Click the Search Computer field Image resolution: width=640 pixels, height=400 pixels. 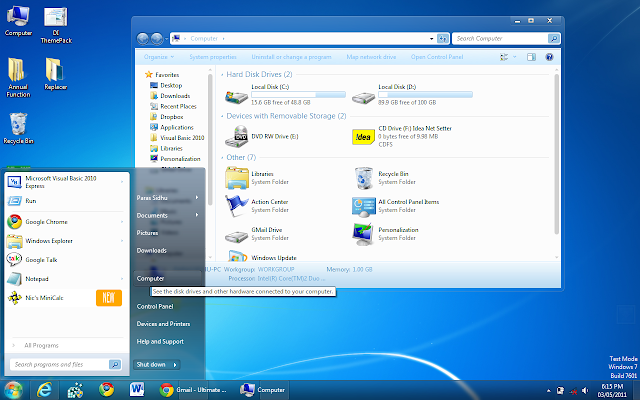pos(500,38)
